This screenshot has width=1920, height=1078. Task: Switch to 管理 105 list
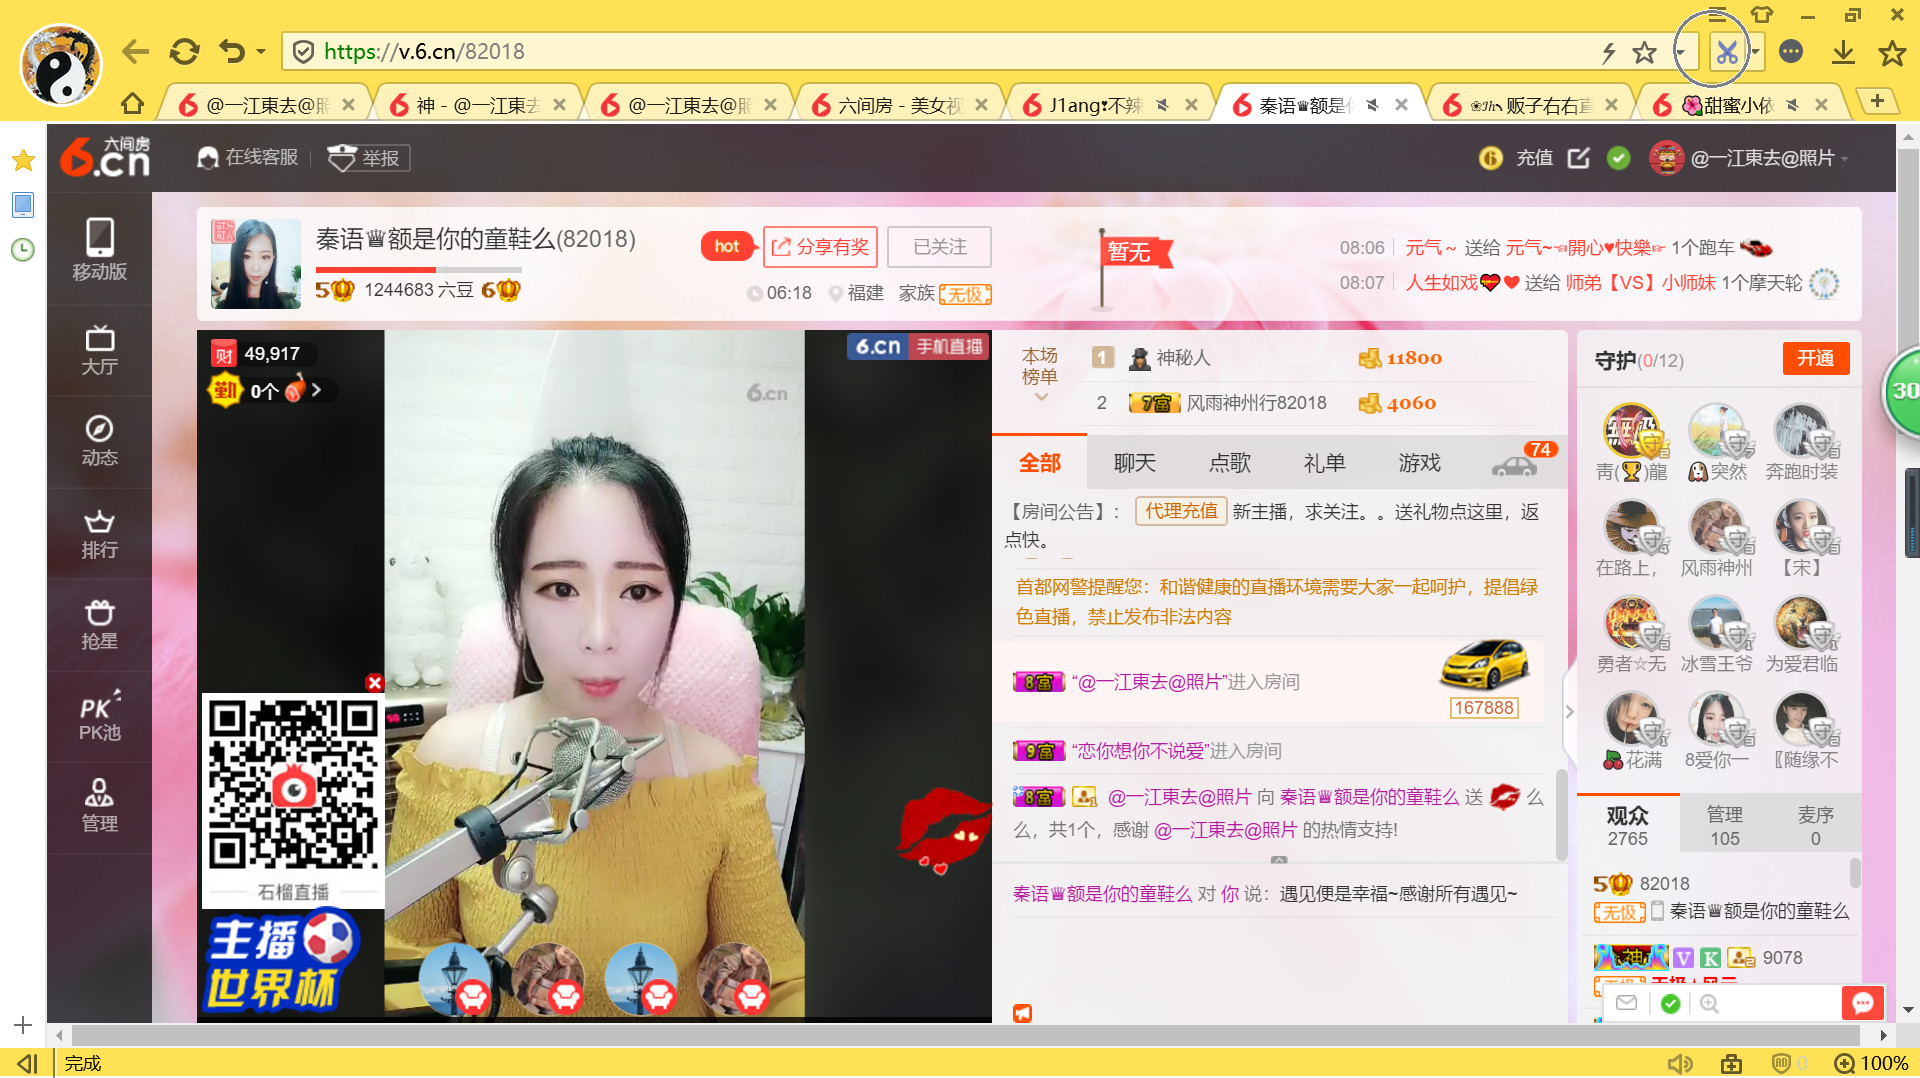(1724, 826)
